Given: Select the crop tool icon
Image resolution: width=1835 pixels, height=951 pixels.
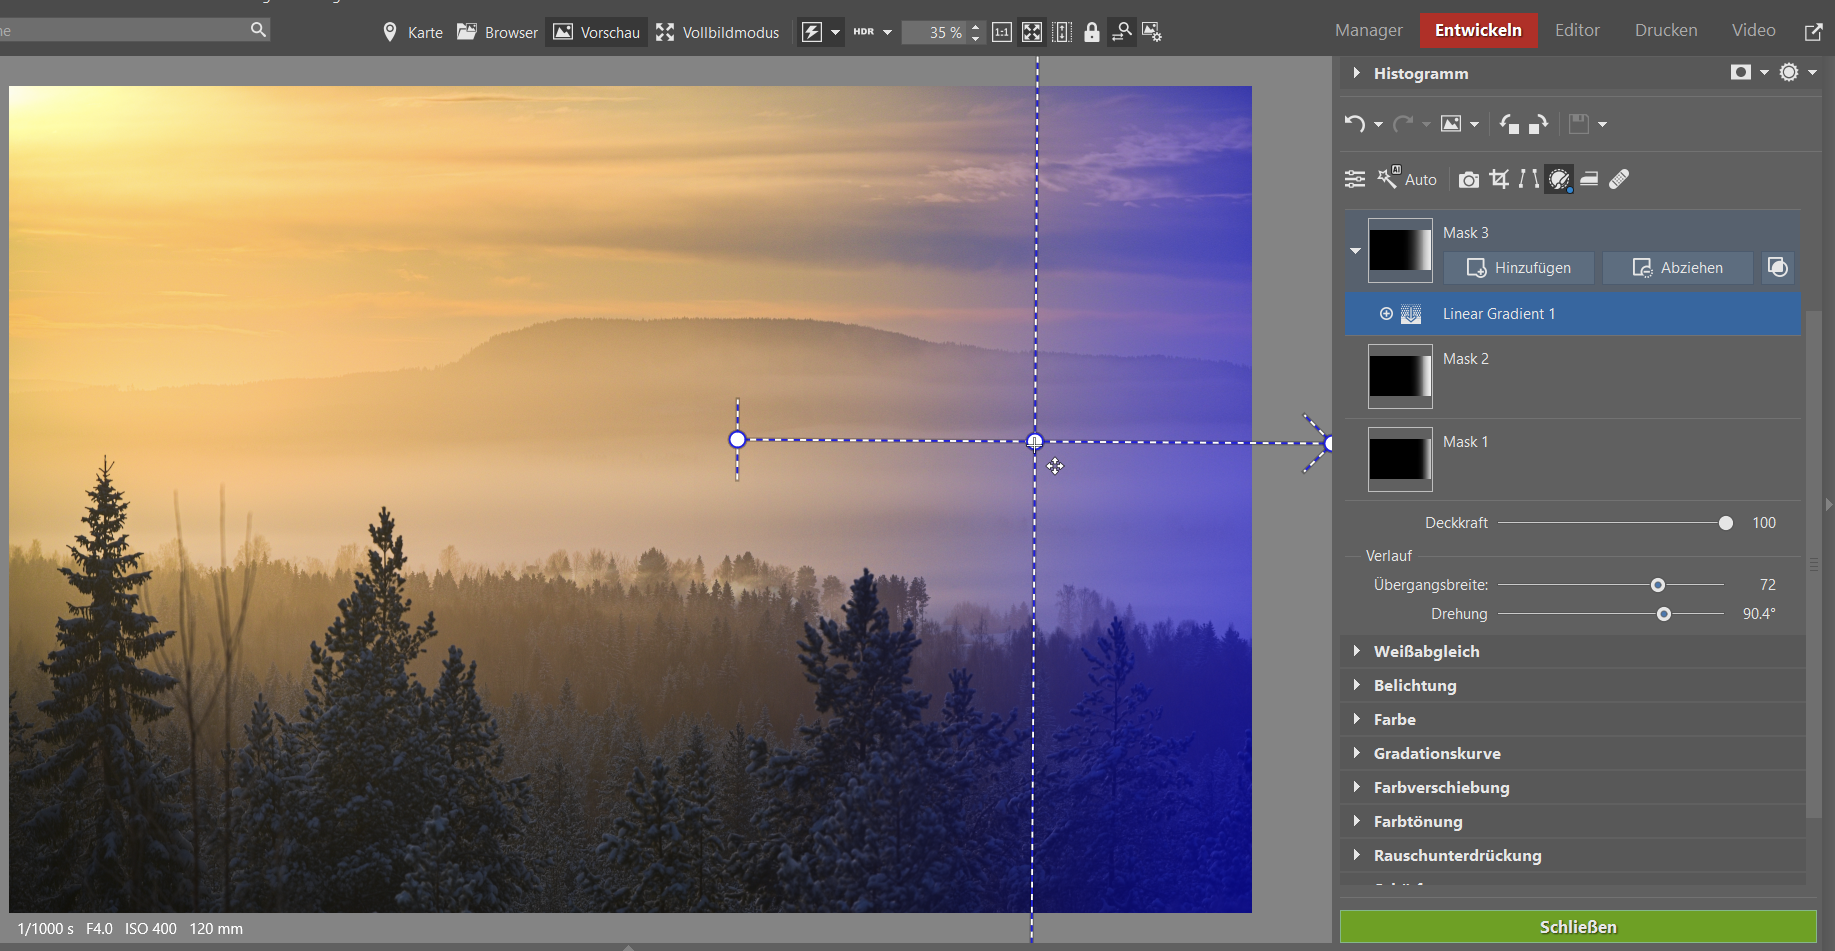Looking at the screenshot, I should click(x=1499, y=179).
